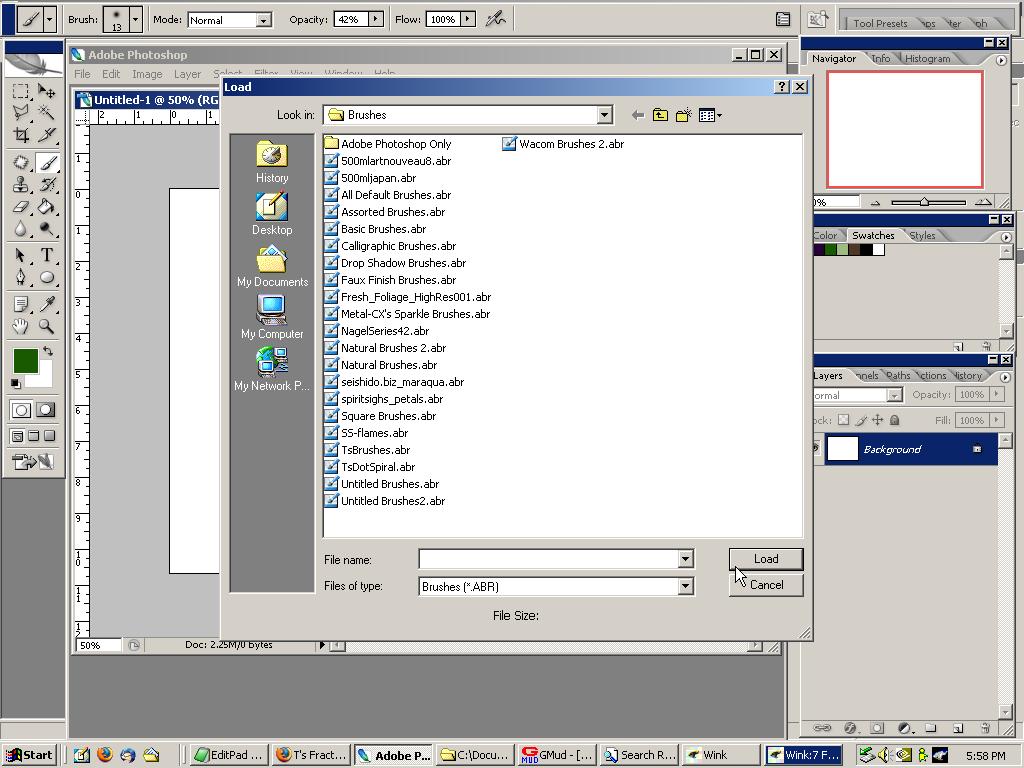
Task: Switch to the Swatches tab
Action: [874, 235]
